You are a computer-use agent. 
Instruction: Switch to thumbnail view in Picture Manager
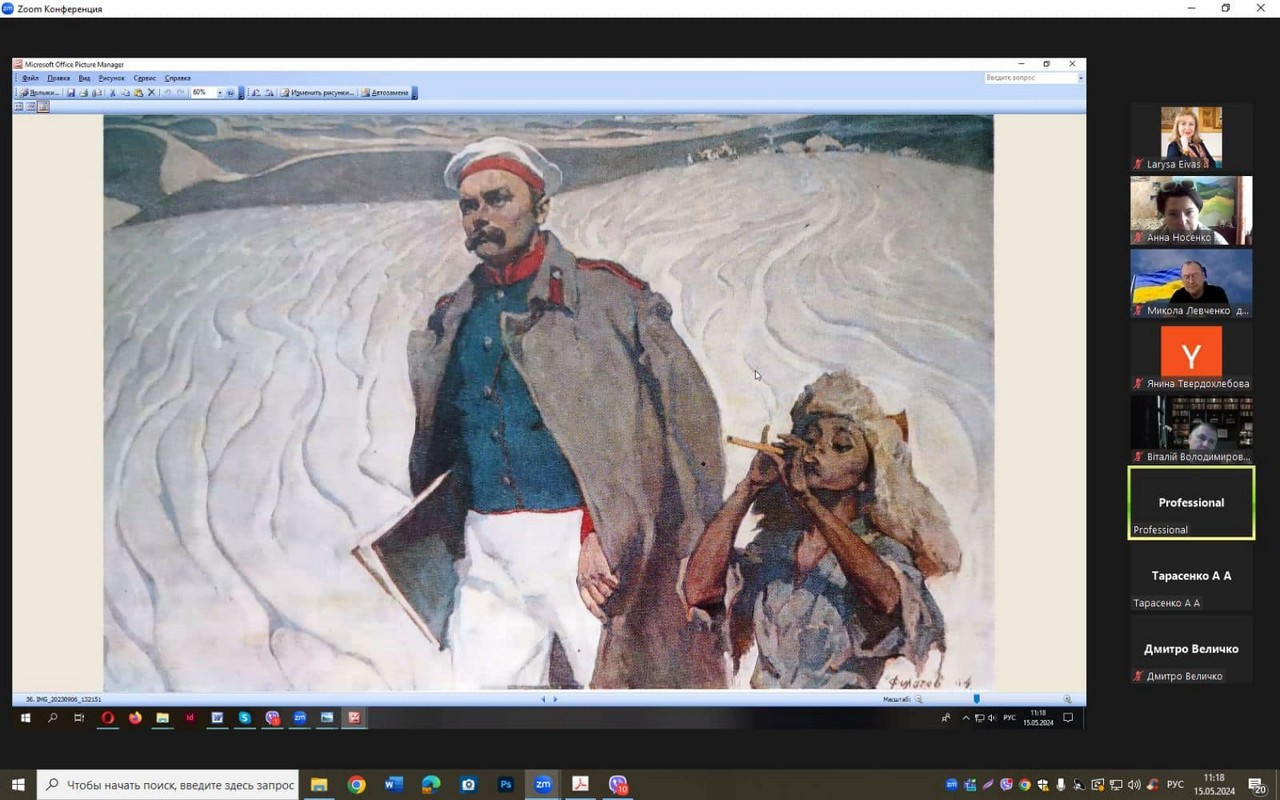pos(18,107)
